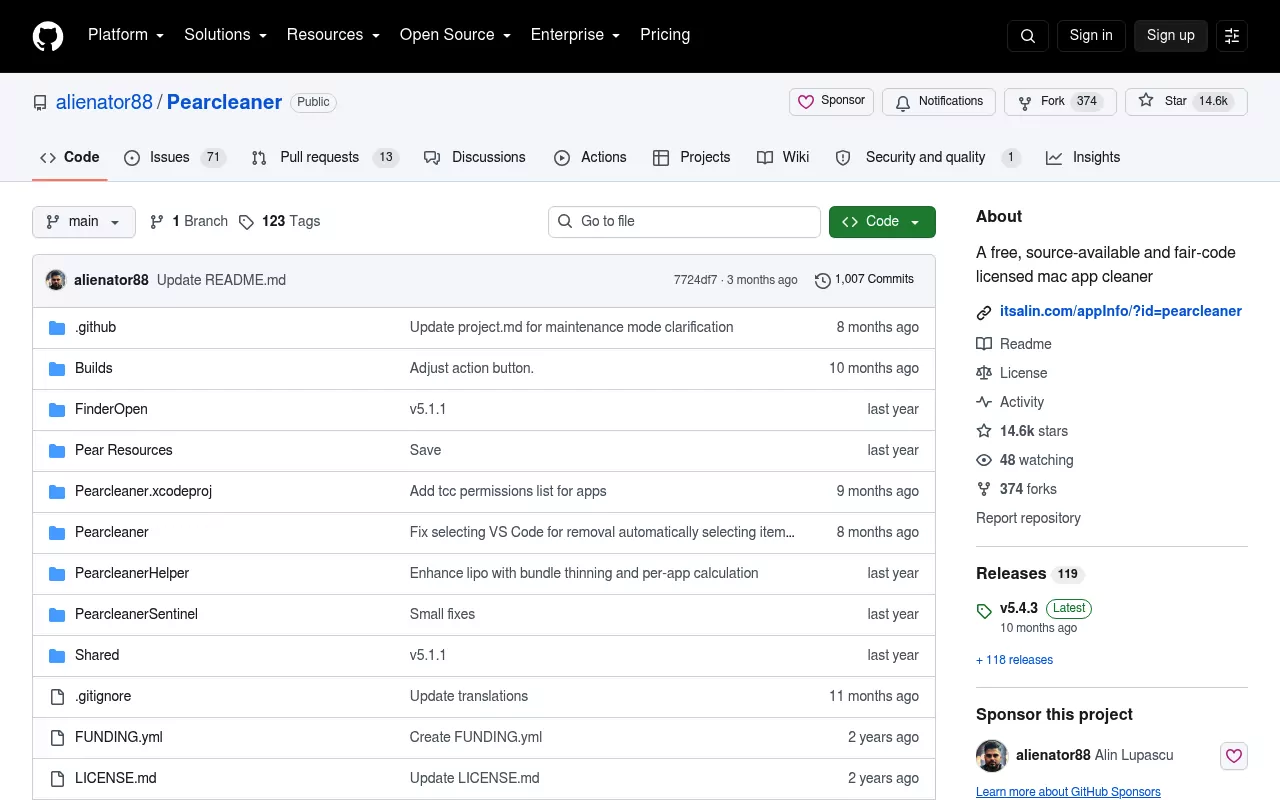Click the .github folder icon
The image size is (1280, 800).
tap(57, 328)
